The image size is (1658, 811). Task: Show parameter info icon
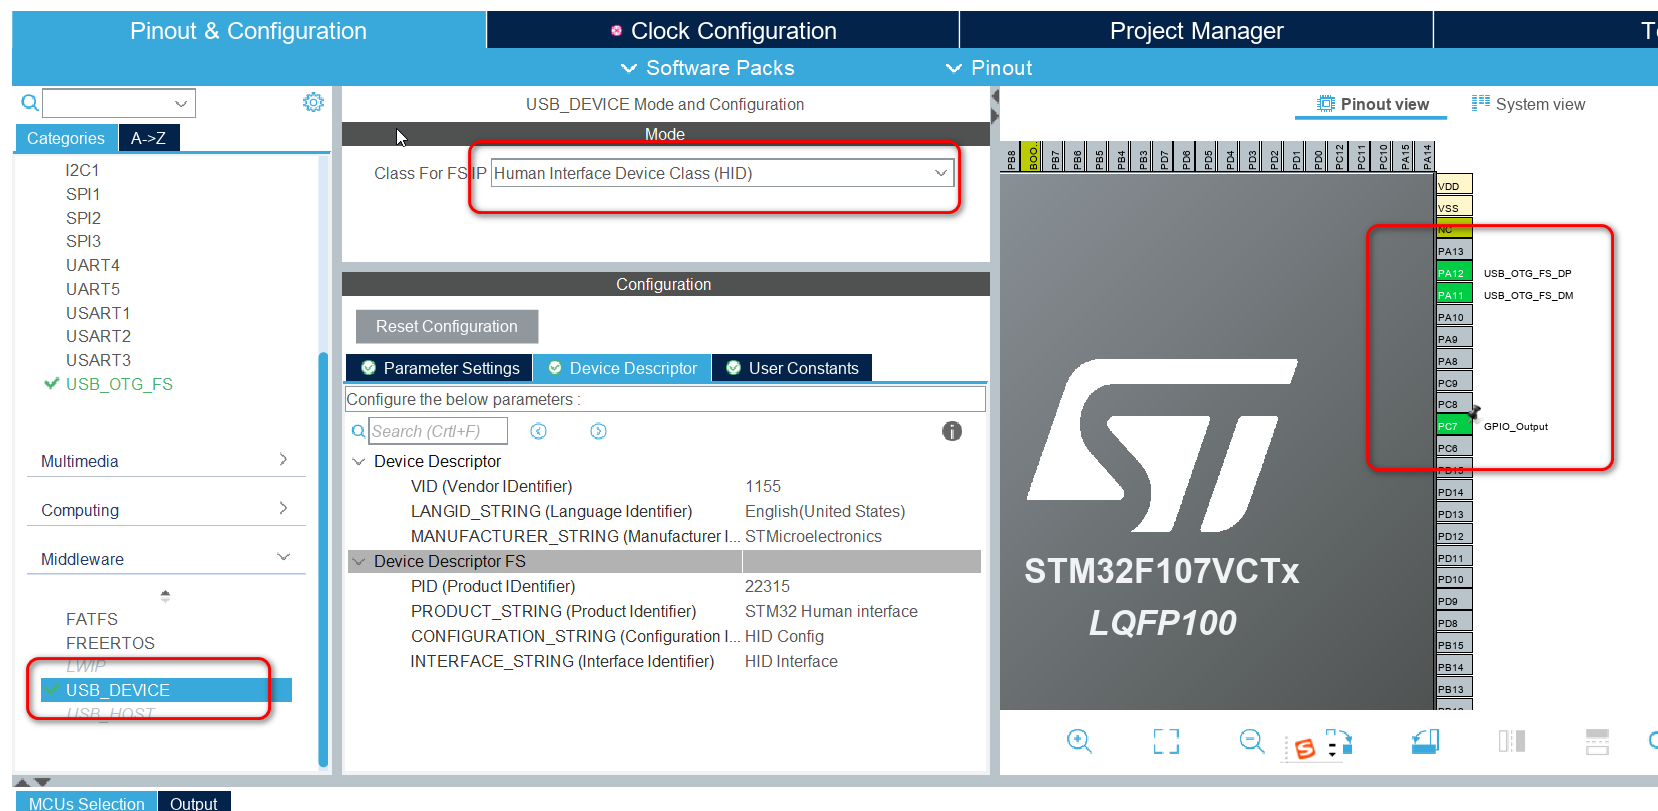click(x=952, y=431)
